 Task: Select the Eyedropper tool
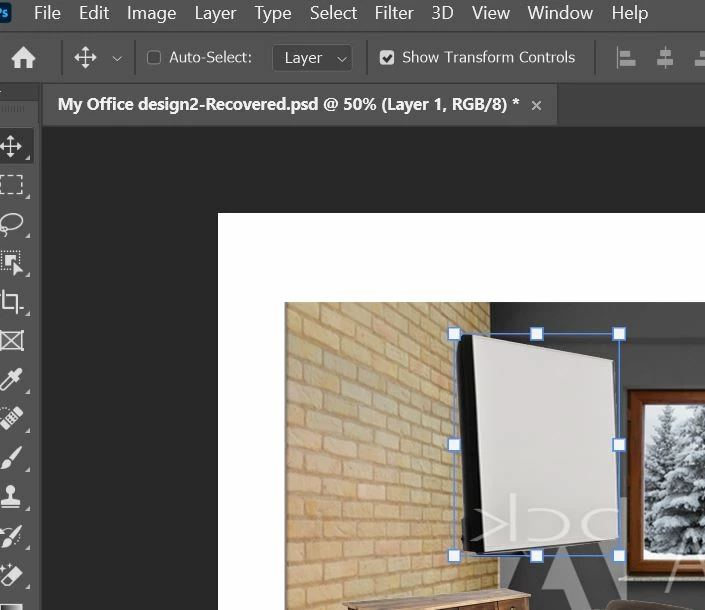pos(11,379)
